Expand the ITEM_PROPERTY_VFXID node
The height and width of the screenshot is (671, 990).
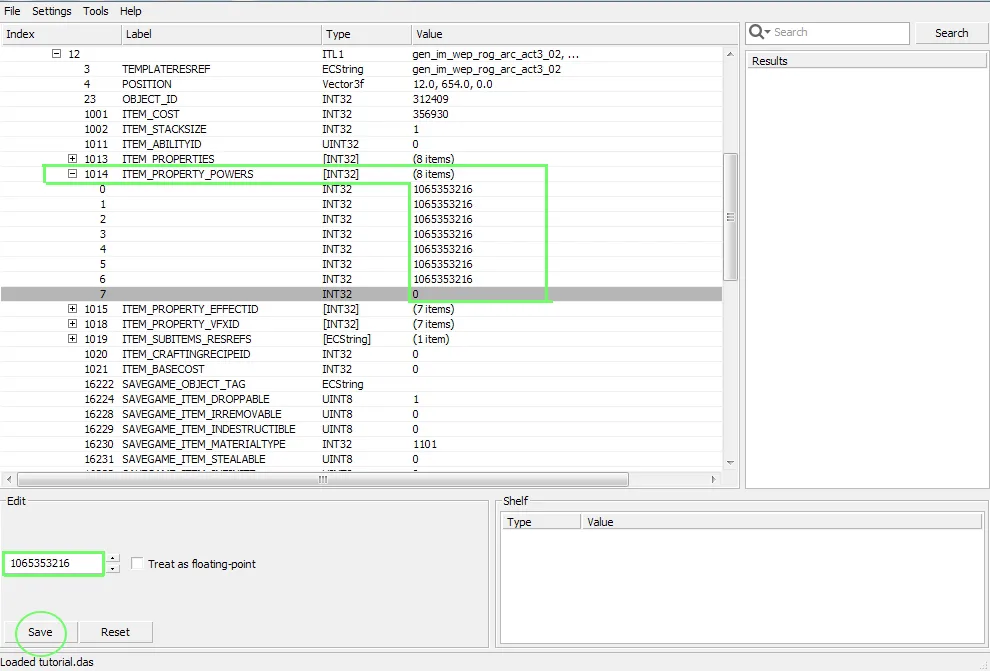(72, 324)
